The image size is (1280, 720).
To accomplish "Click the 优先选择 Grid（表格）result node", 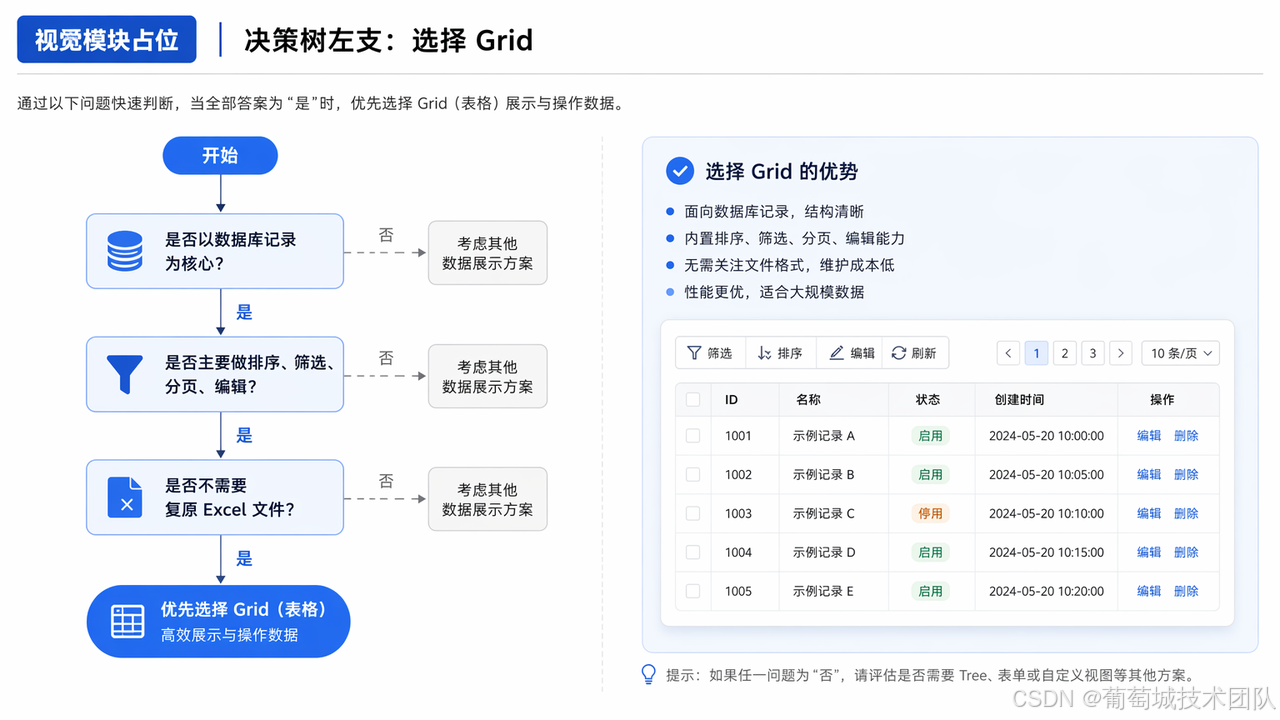I will point(218,621).
